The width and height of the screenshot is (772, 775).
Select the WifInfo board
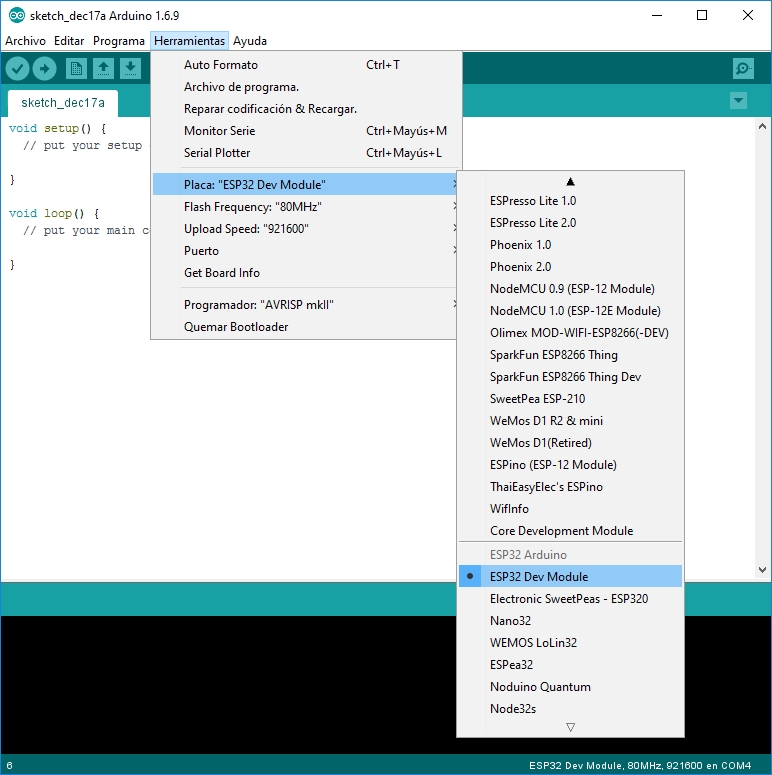[570, 509]
